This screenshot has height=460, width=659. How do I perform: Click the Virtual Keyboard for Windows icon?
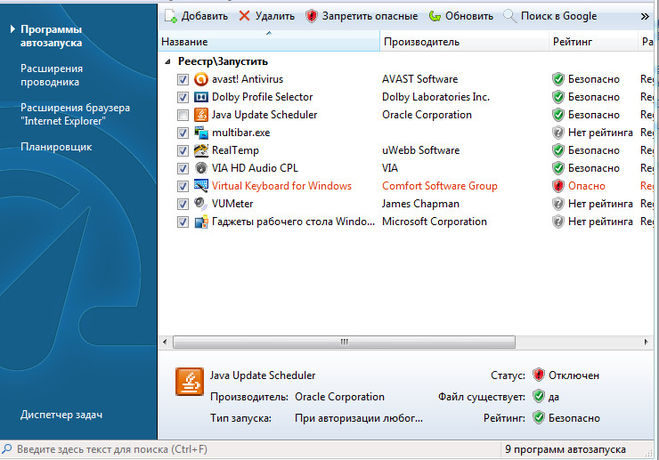201,186
